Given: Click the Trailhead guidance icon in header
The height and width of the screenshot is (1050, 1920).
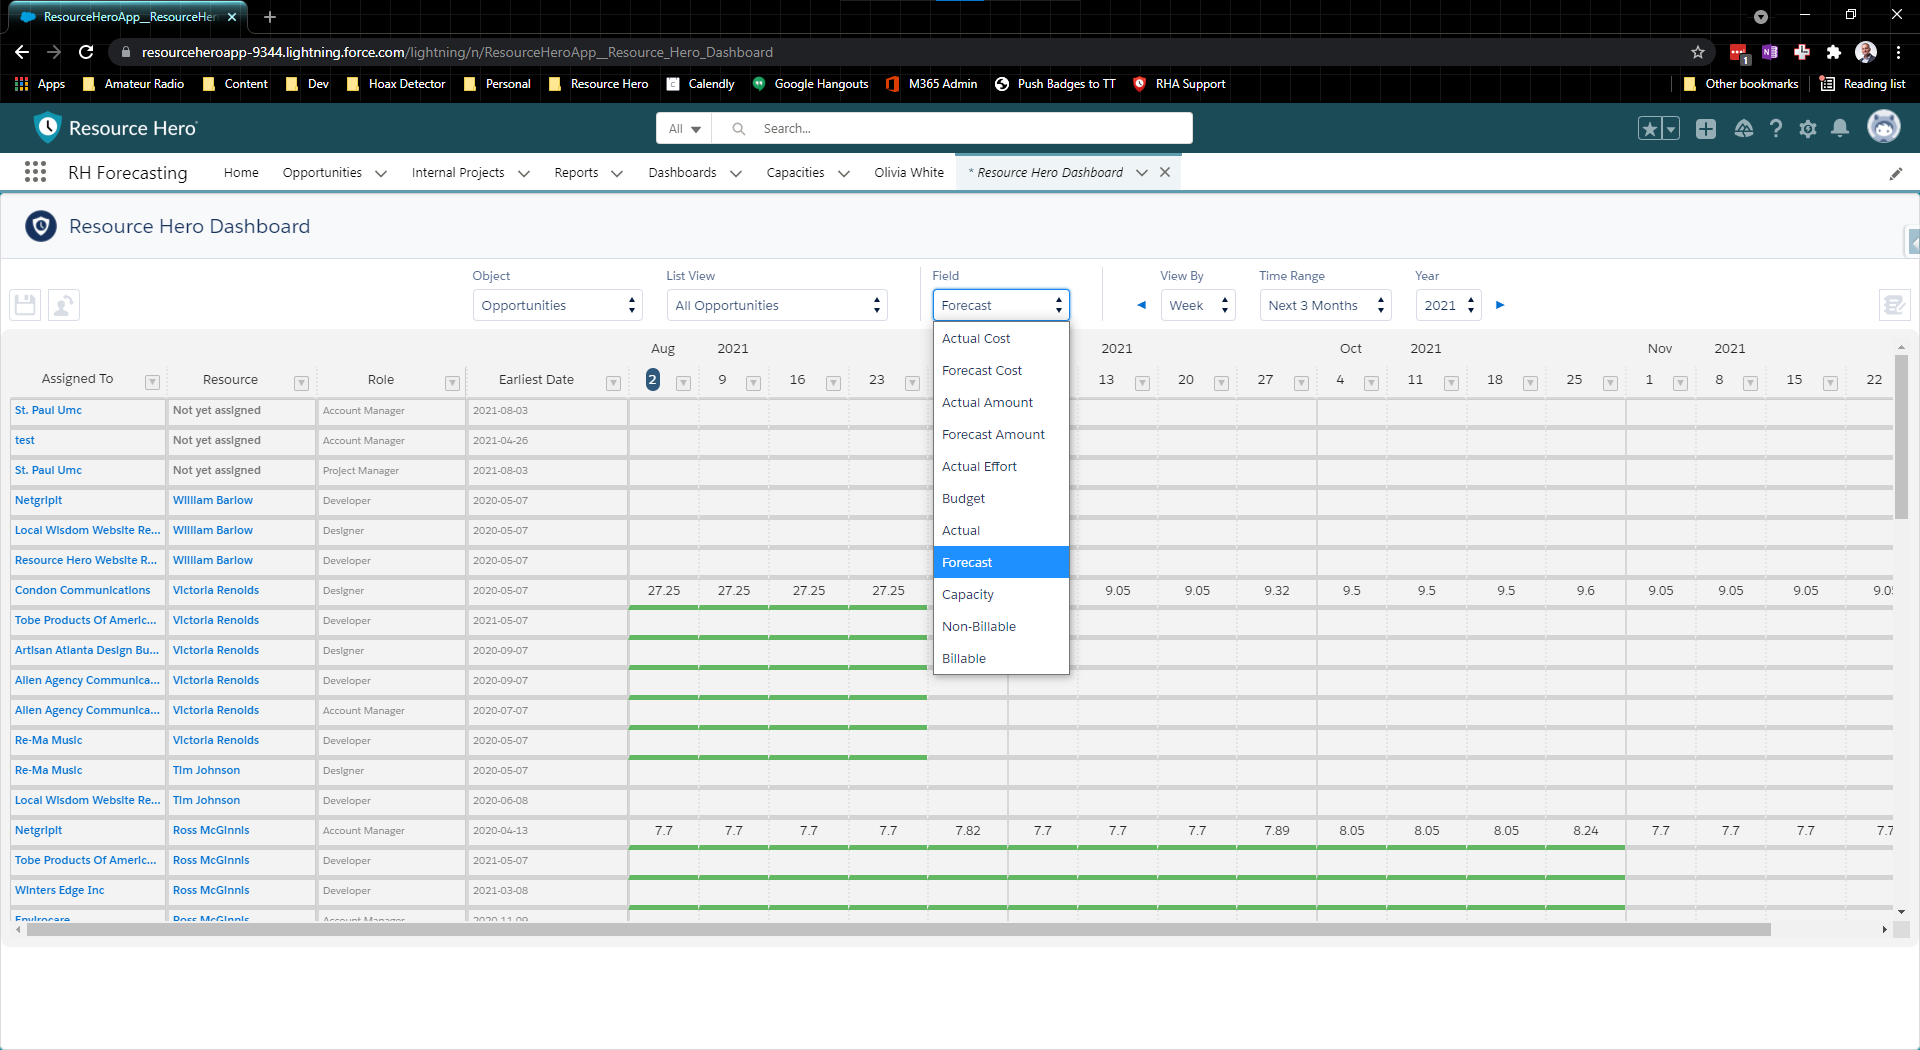Looking at the screenshot, I should tap(1743, 128).
